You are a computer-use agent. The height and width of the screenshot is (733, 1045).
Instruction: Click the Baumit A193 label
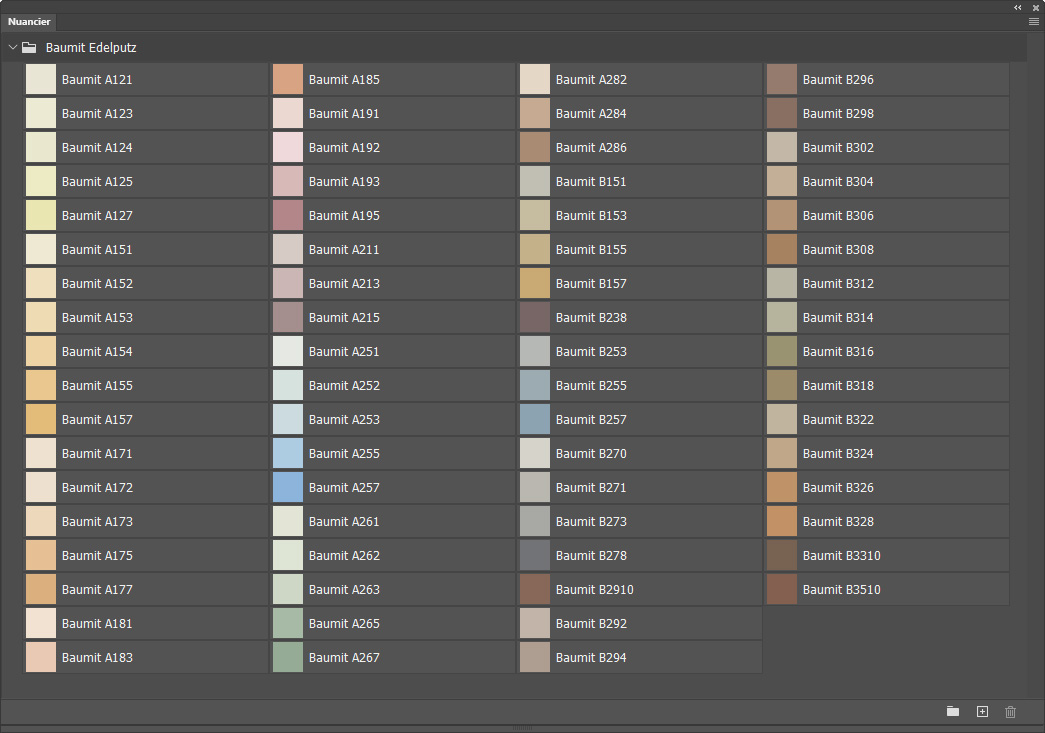[344, 181]
